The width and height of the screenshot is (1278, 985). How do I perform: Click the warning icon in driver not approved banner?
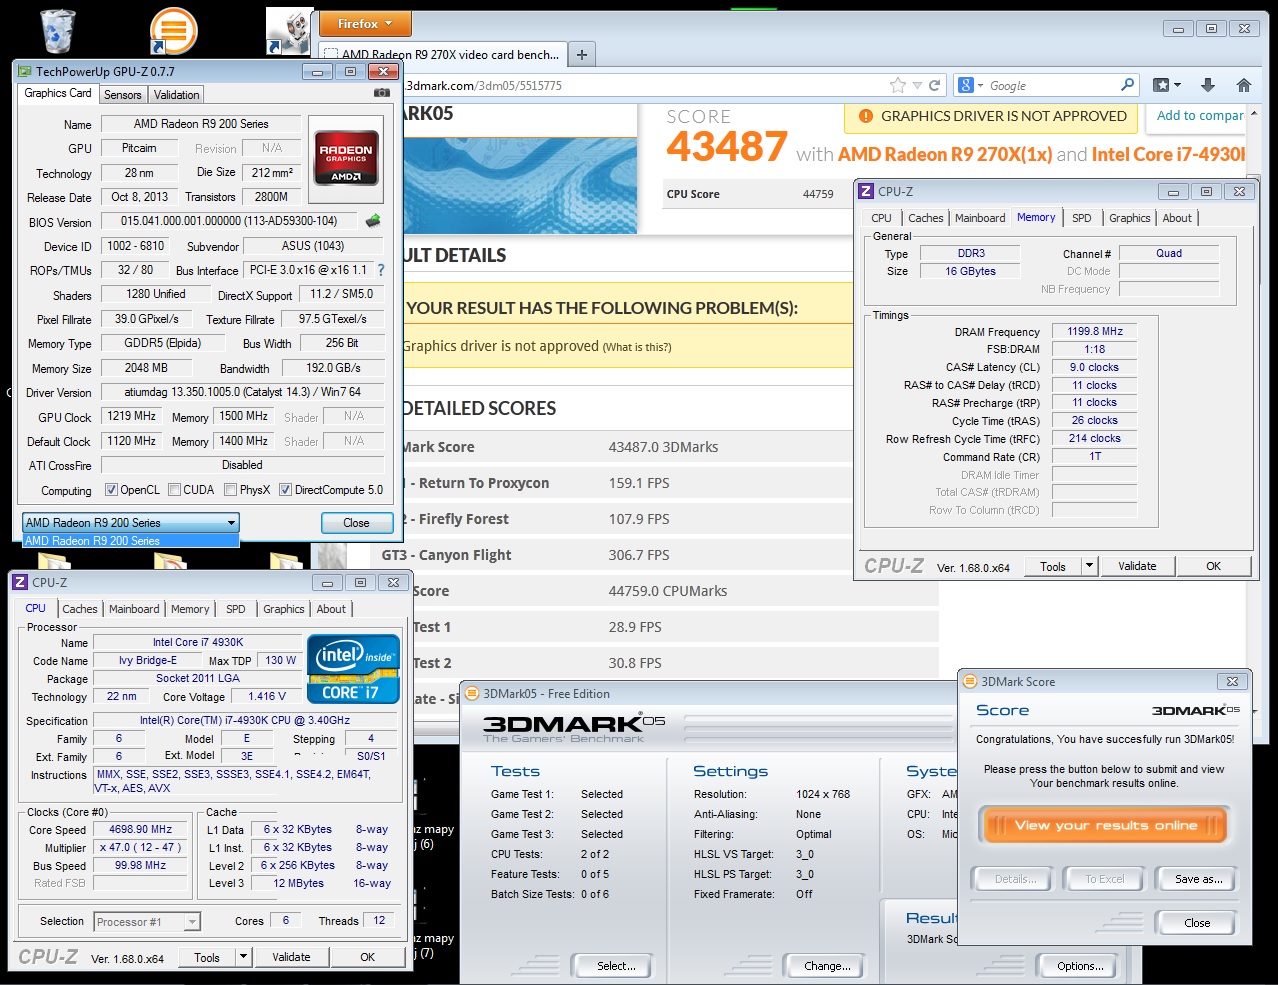tap(866, 116)
